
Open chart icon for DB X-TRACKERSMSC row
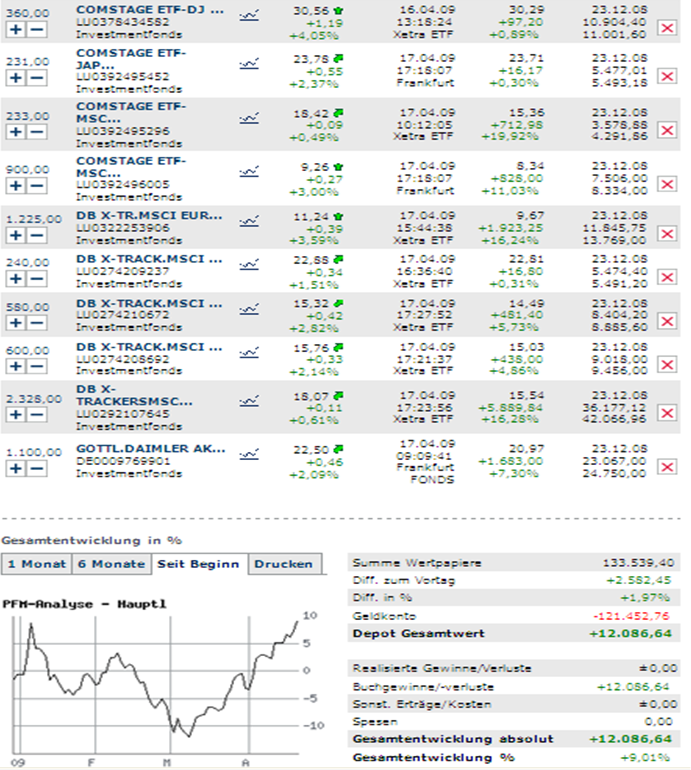249,402
